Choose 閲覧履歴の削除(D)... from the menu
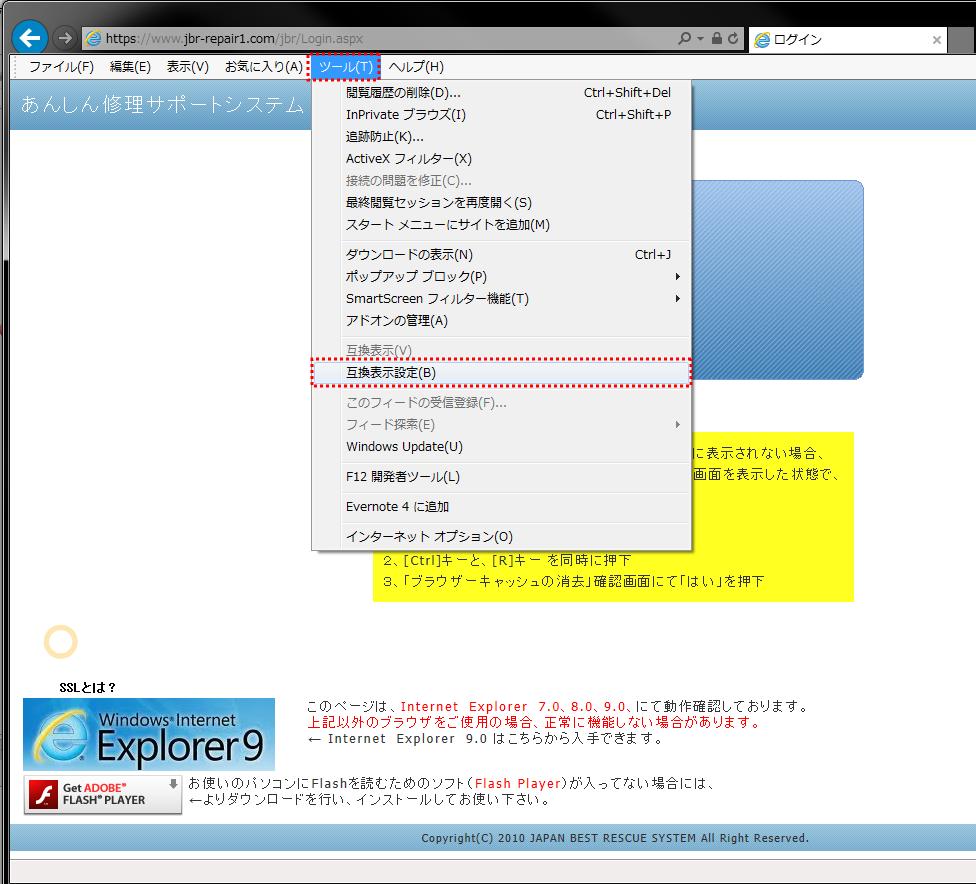The image size is (976, 884). [502, 93]
